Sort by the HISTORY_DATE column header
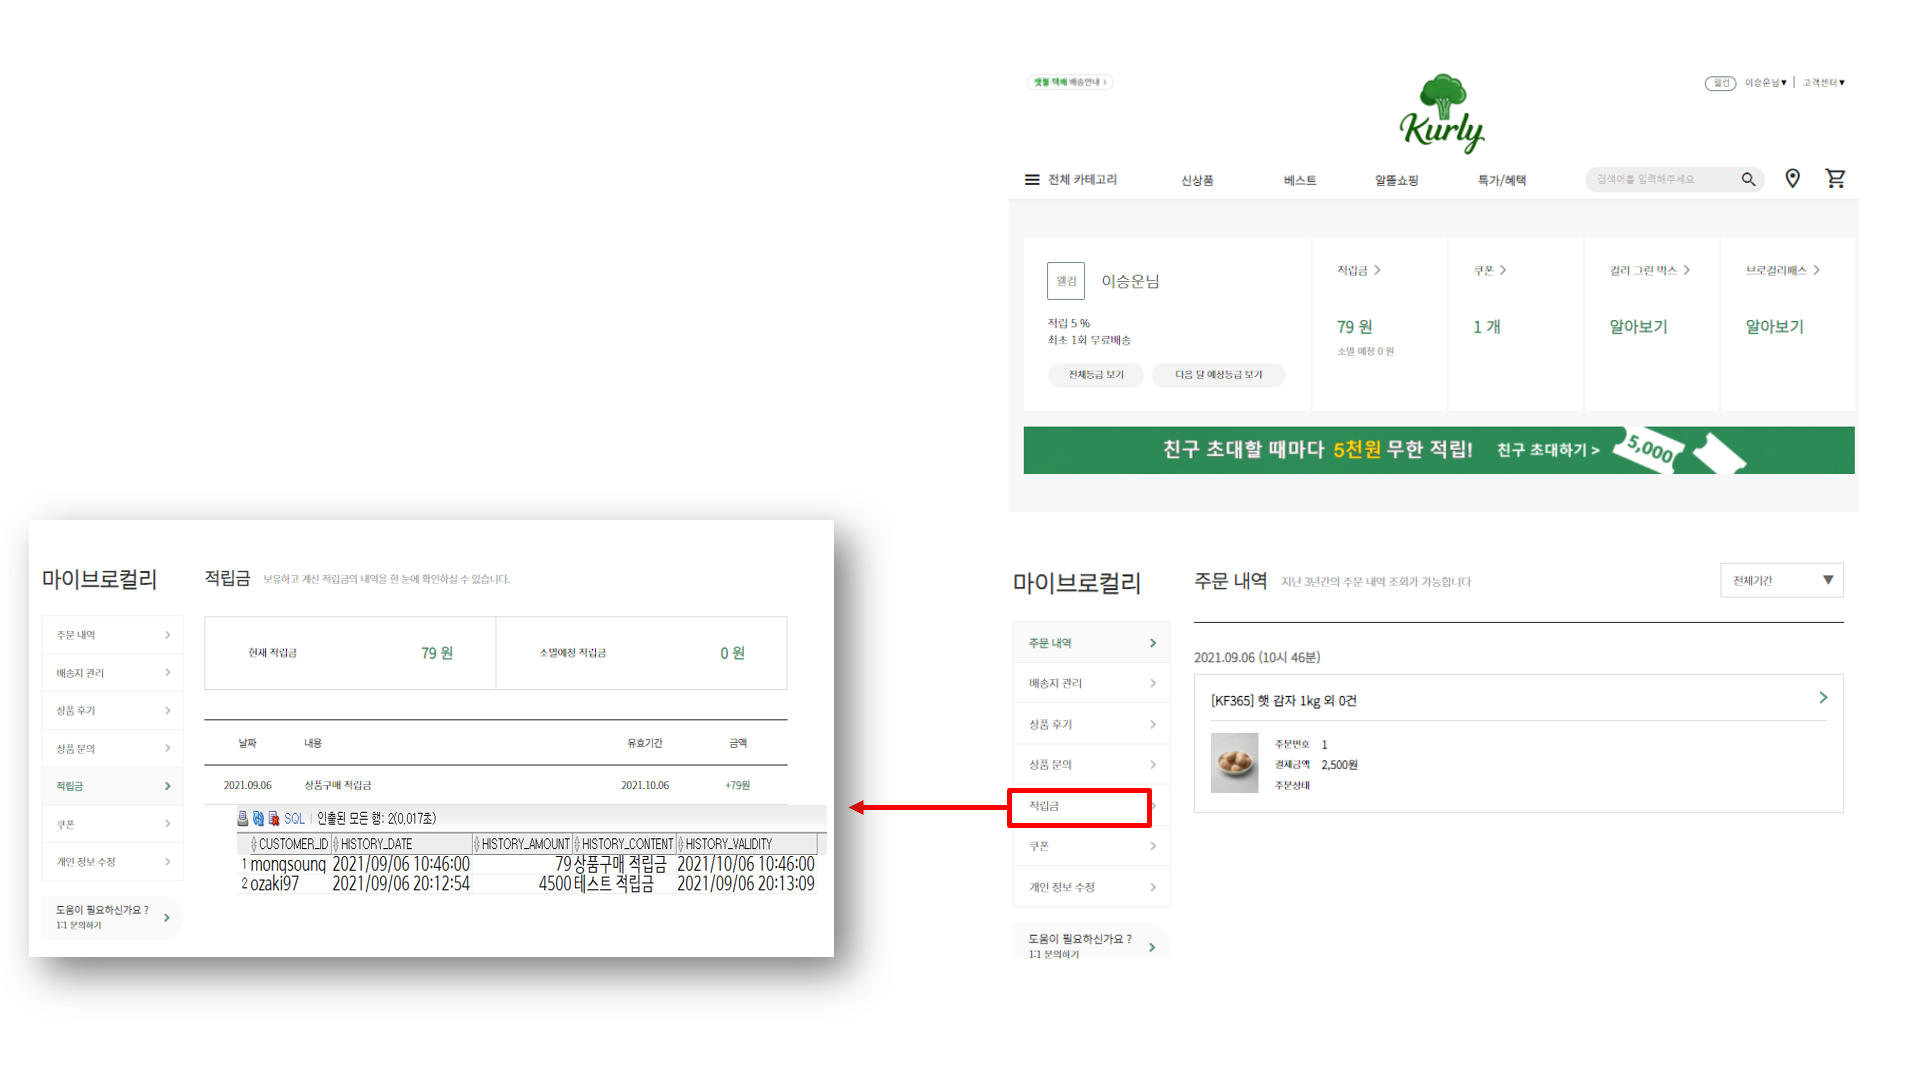1920x1080 pixels. (x=401, y=844)
